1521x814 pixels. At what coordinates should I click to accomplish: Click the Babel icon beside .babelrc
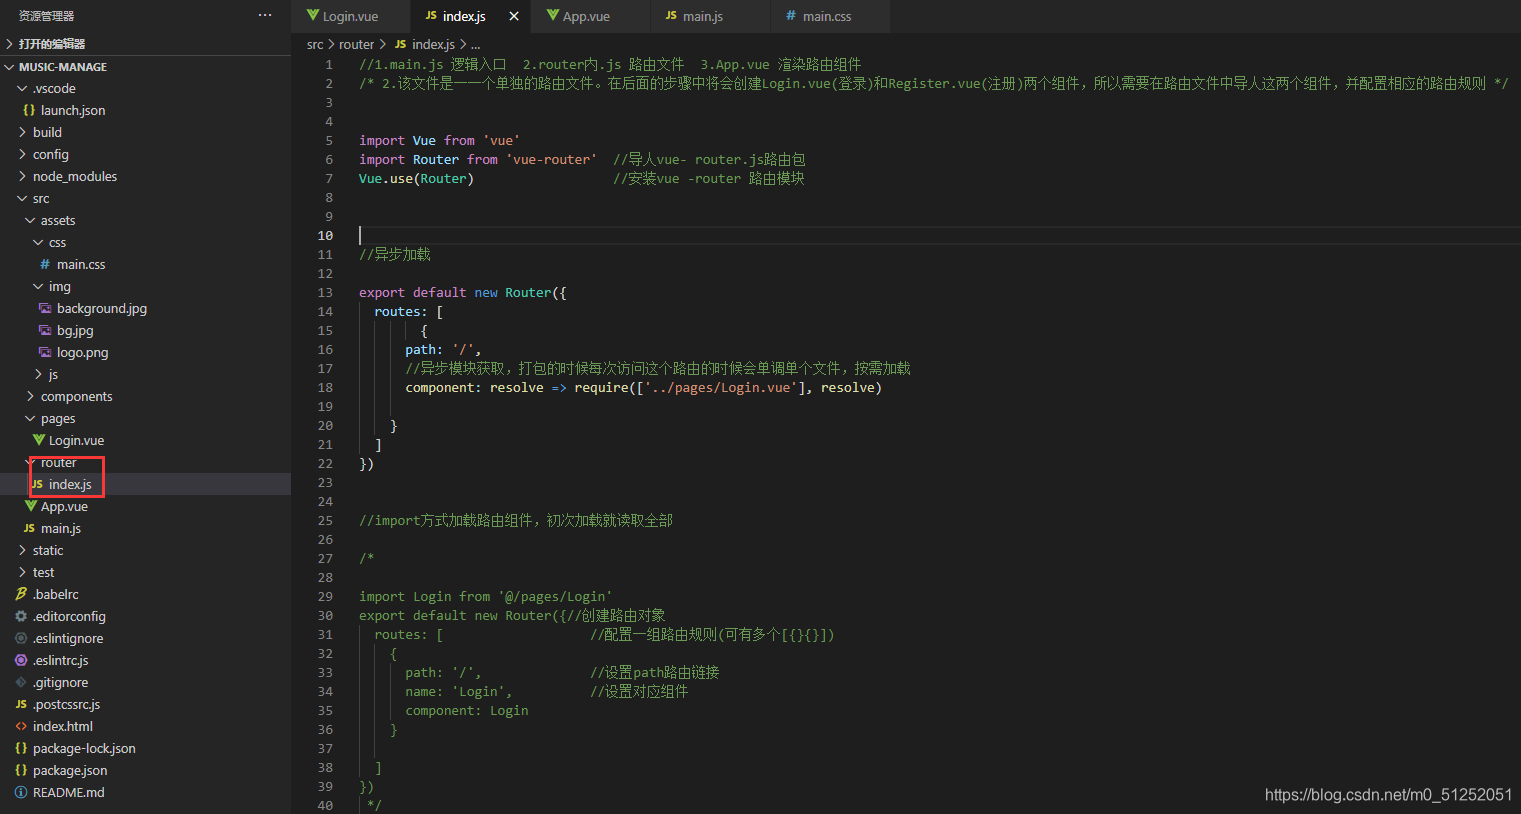(x=21, y=594)
